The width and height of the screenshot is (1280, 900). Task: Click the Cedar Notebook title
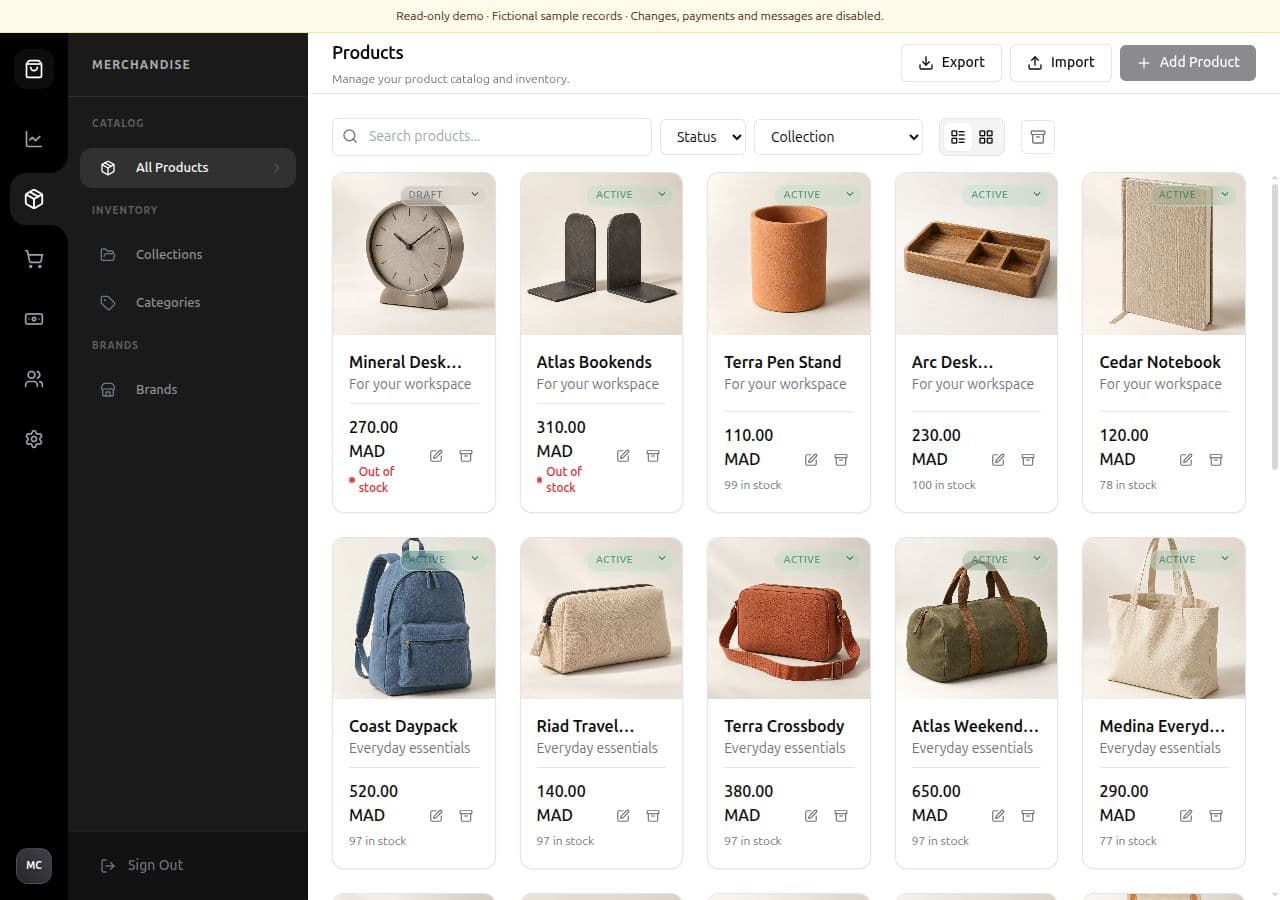1160,362
